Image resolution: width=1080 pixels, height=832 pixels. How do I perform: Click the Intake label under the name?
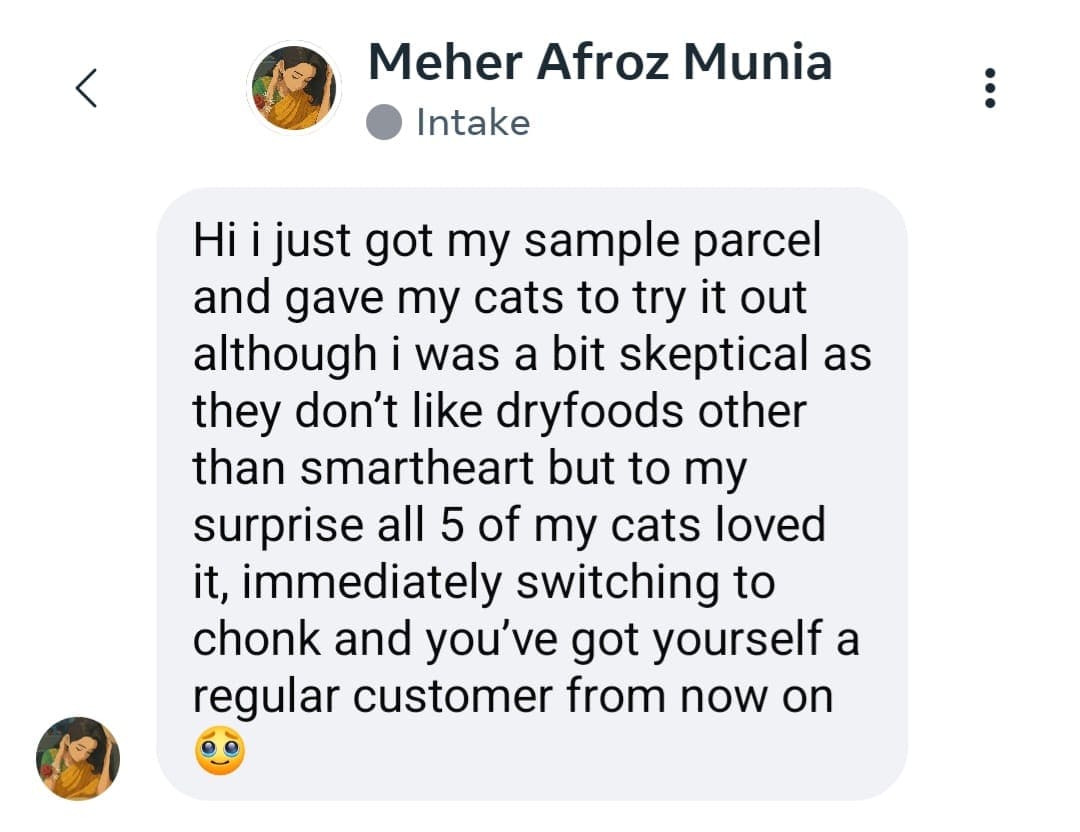pos(472,122)
